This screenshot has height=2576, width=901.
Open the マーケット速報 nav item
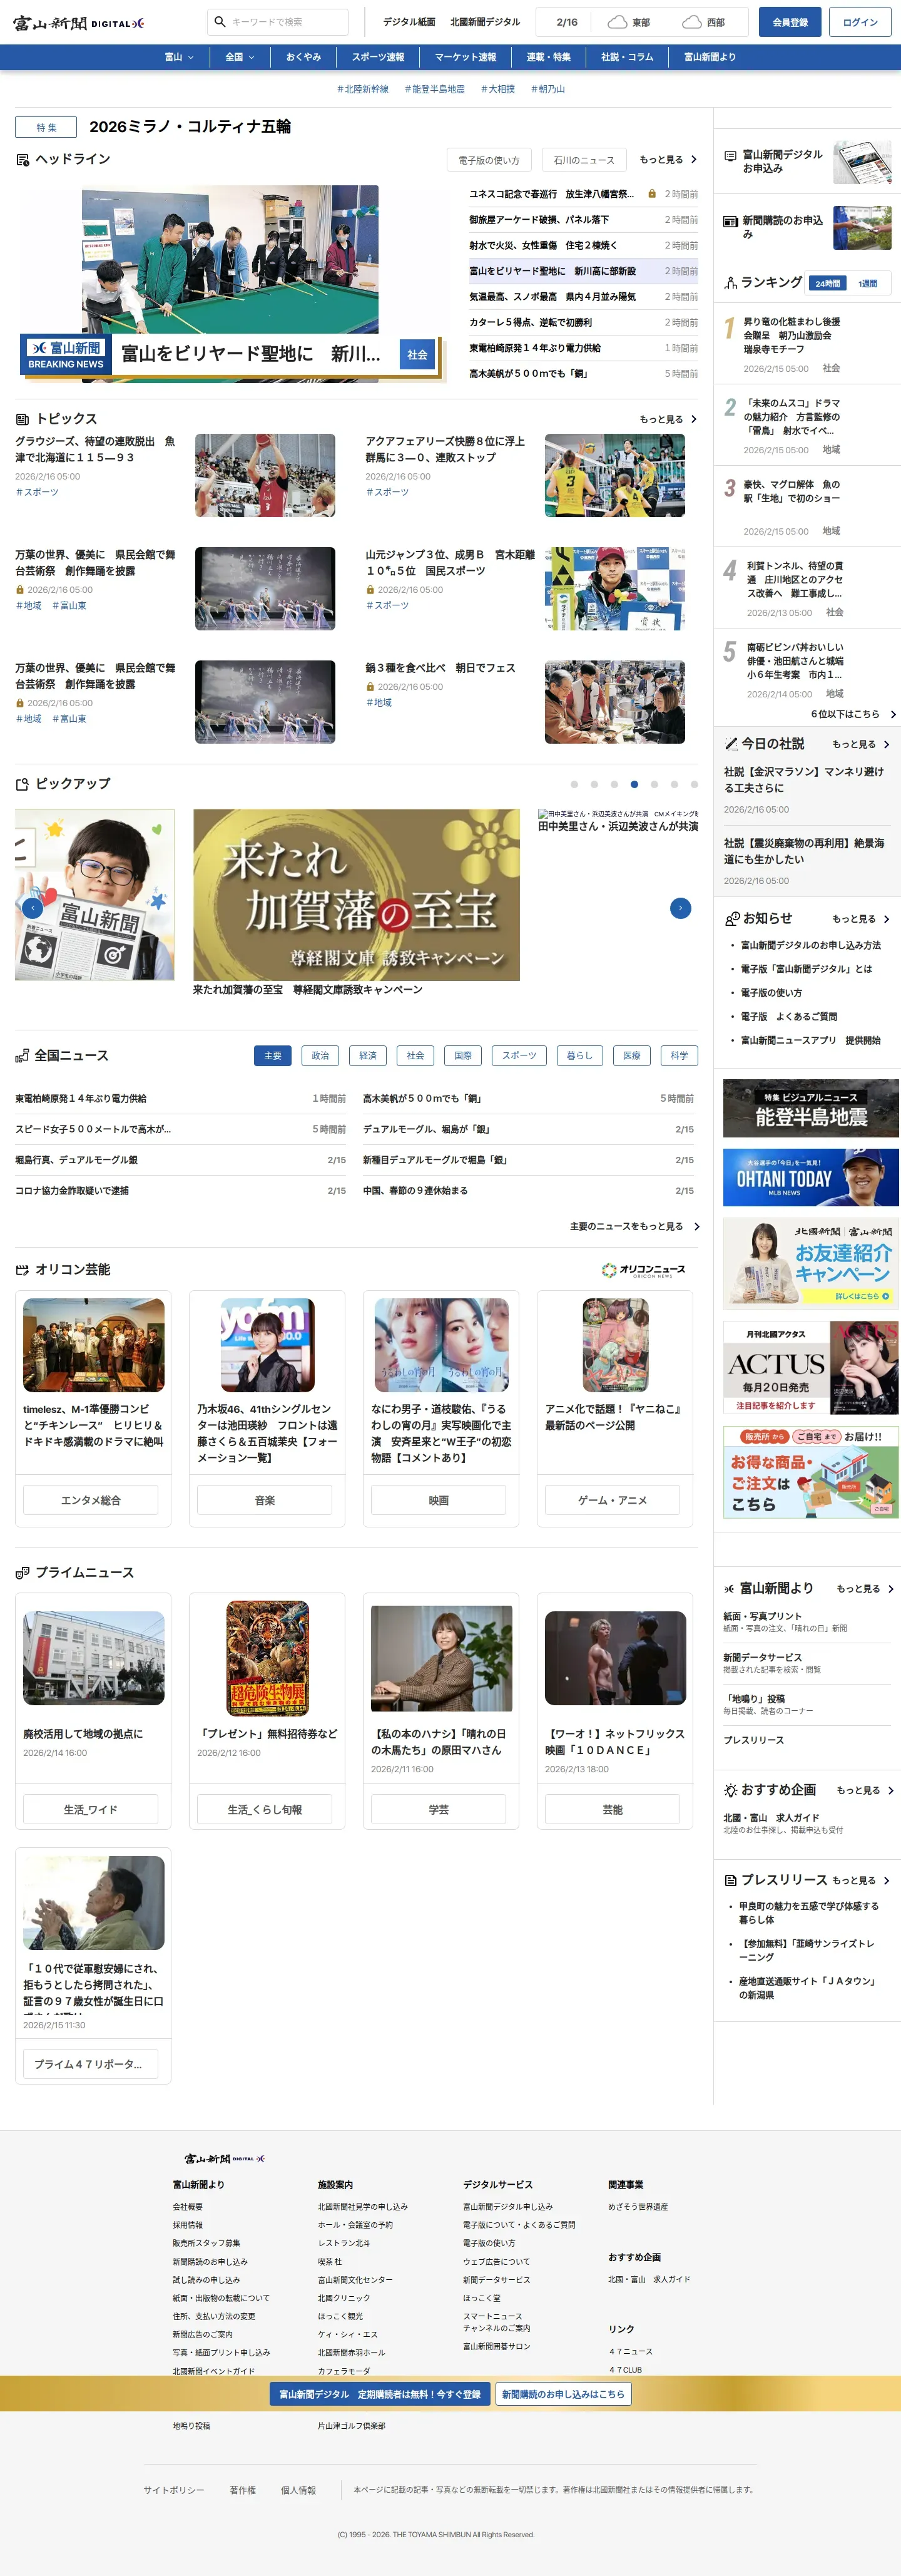pos(465,57)
